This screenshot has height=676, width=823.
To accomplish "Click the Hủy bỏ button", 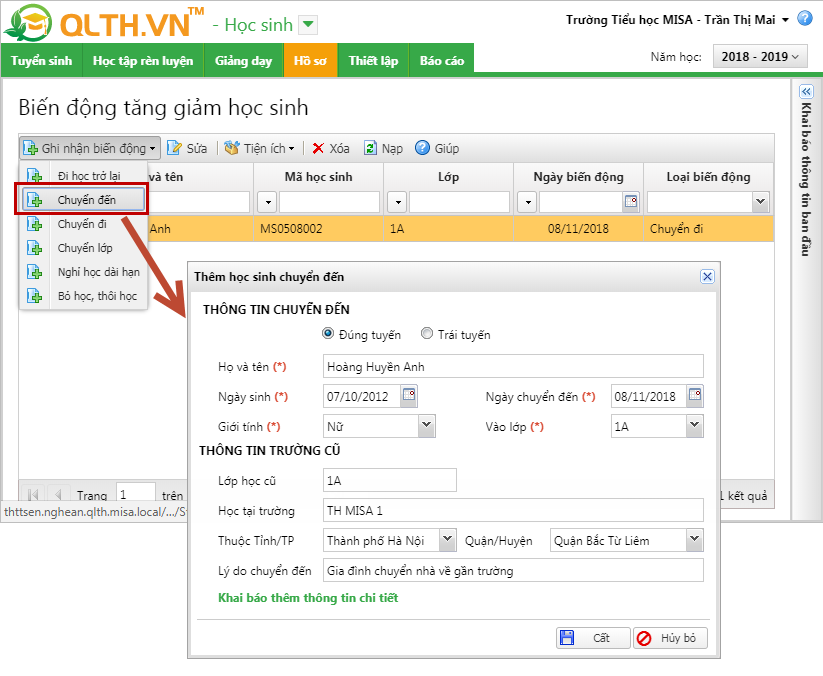I will (670, 638).
